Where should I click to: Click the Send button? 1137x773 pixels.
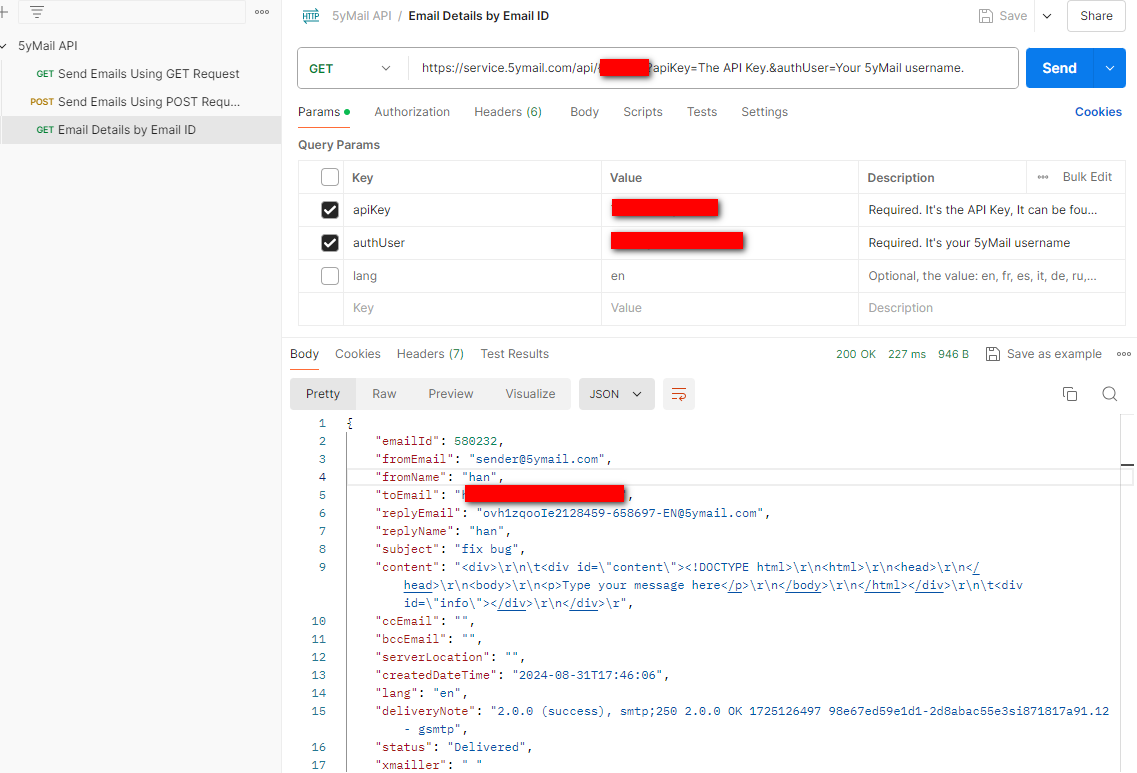1059,68
